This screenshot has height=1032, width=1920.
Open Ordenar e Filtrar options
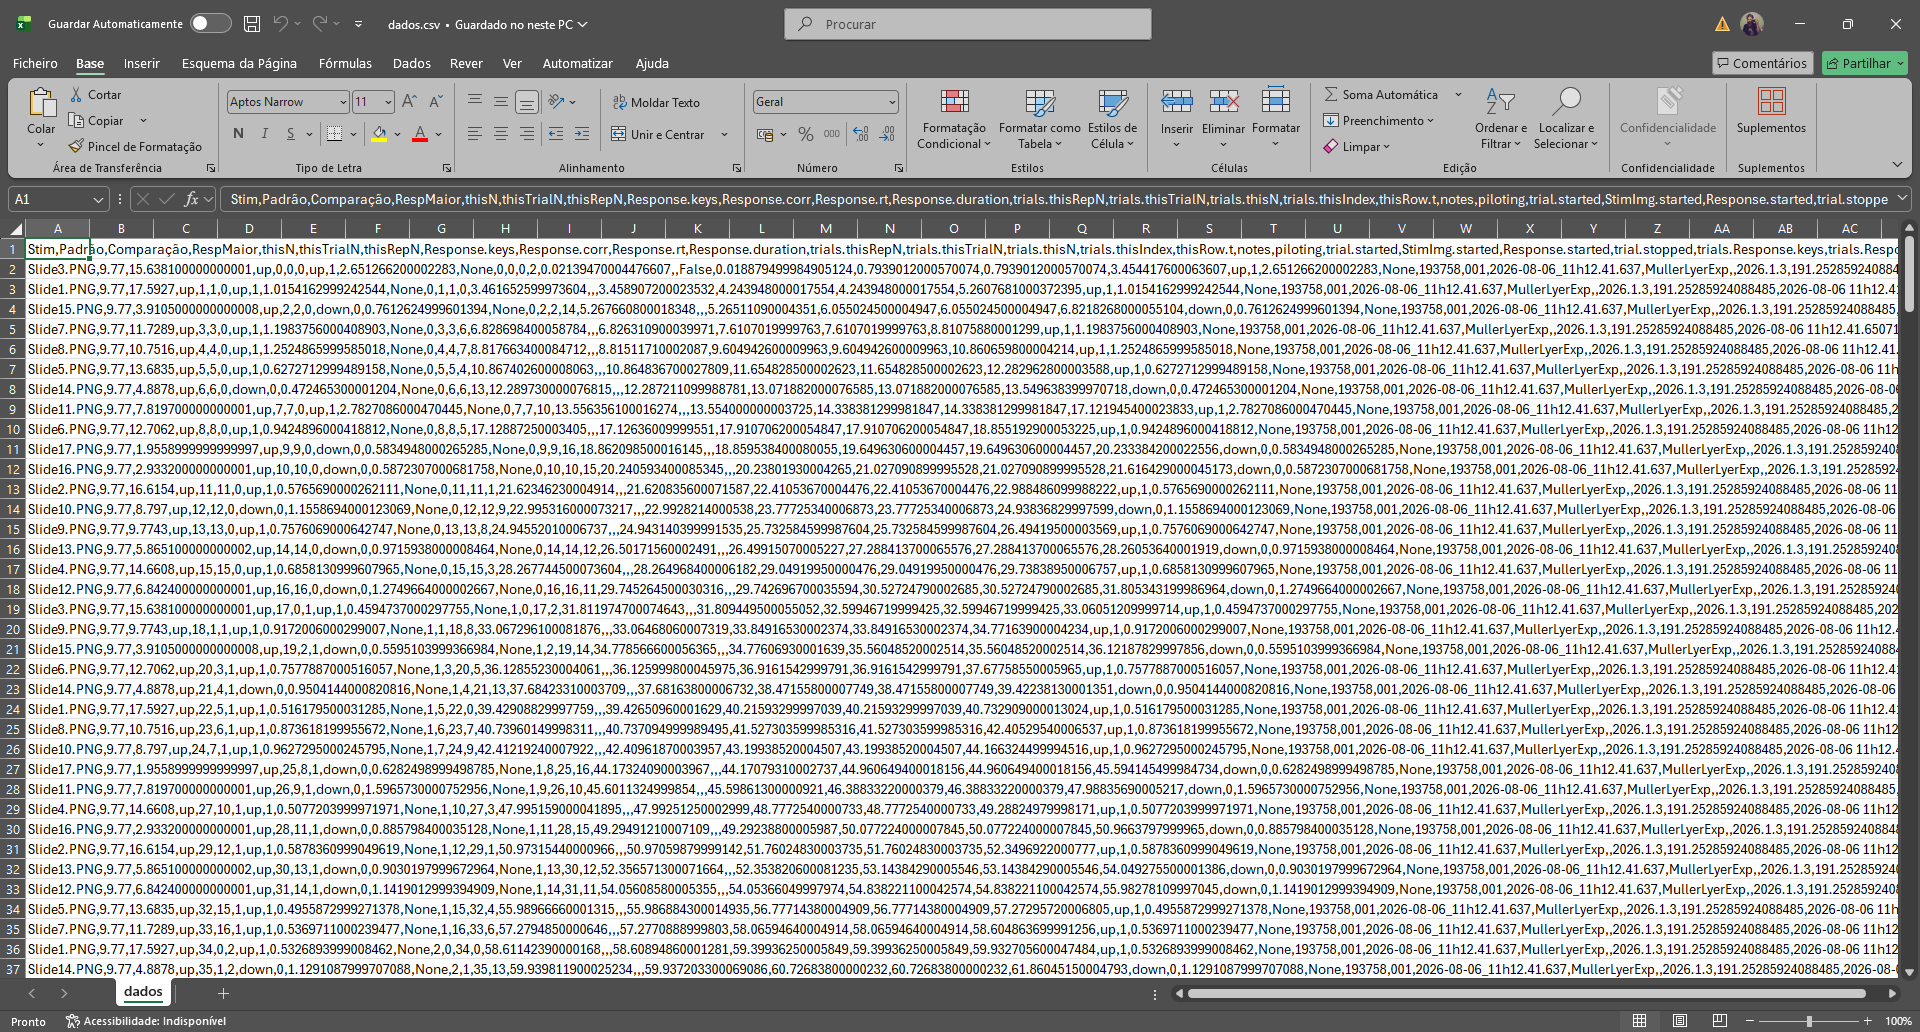click(x=1500, y=120)
